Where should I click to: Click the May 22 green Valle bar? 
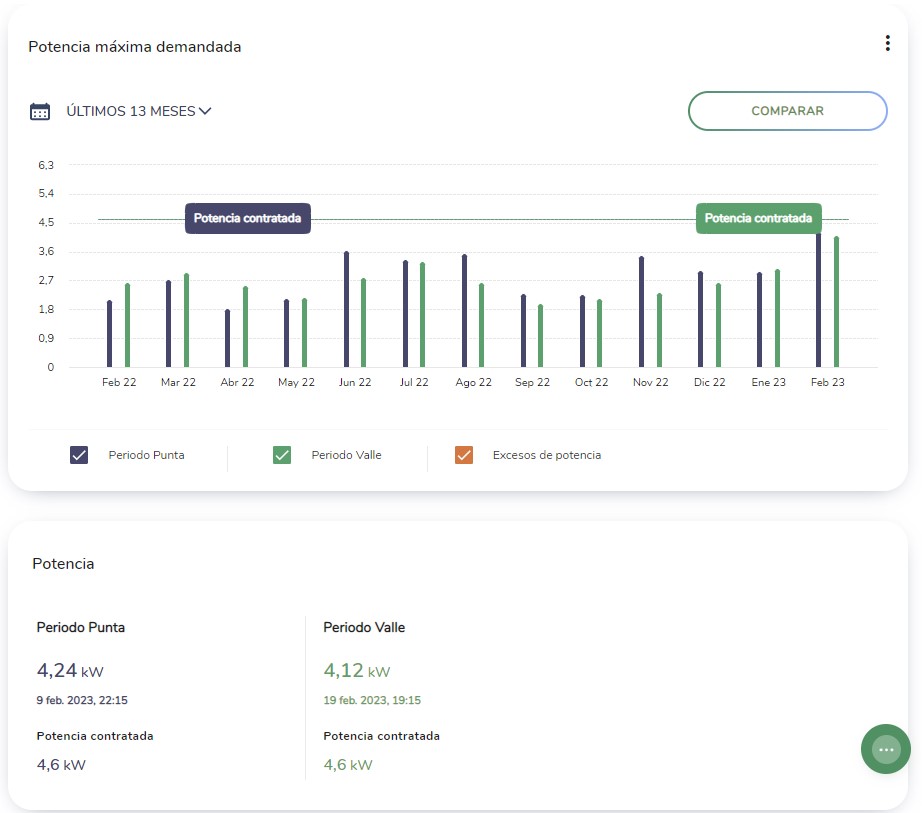(x=304, y=333)
